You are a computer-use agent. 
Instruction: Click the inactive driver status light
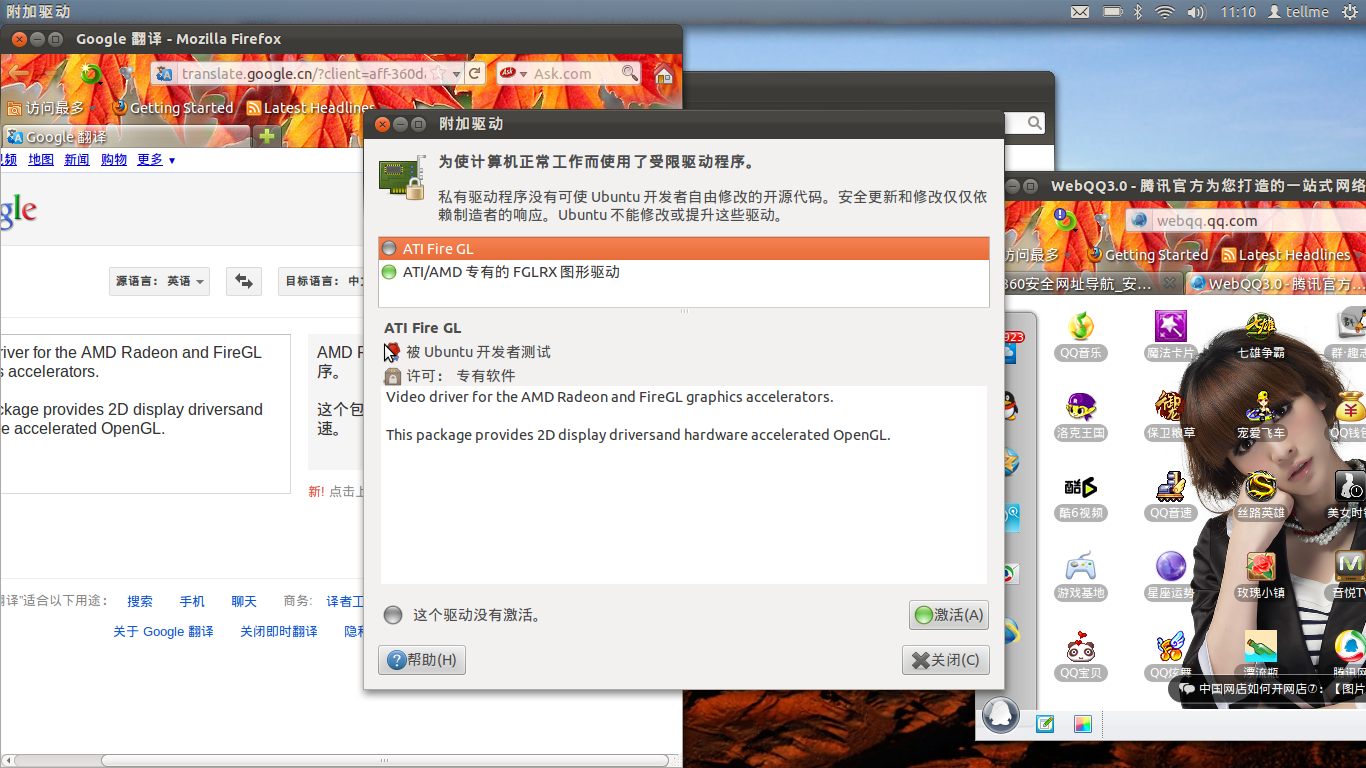[393, 615]
